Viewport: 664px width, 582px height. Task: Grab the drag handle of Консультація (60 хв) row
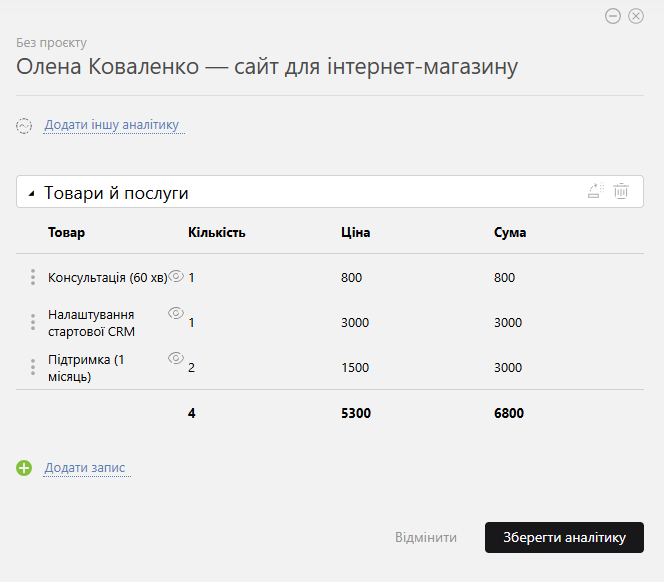(33, 277)
